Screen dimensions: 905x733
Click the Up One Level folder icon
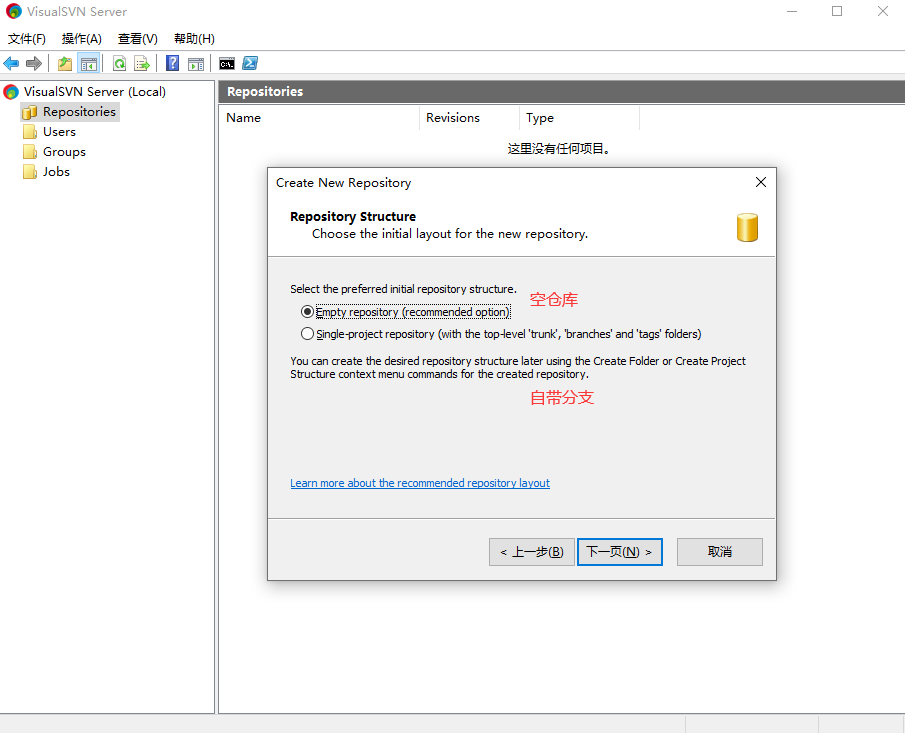(65, 64)
